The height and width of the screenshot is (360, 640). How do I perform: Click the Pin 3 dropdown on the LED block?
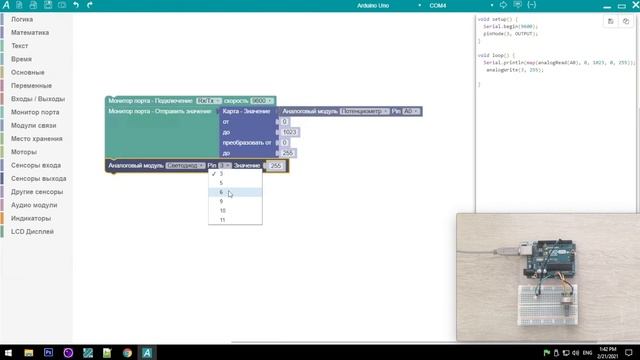pyautogui.click(x=225, y=165)
